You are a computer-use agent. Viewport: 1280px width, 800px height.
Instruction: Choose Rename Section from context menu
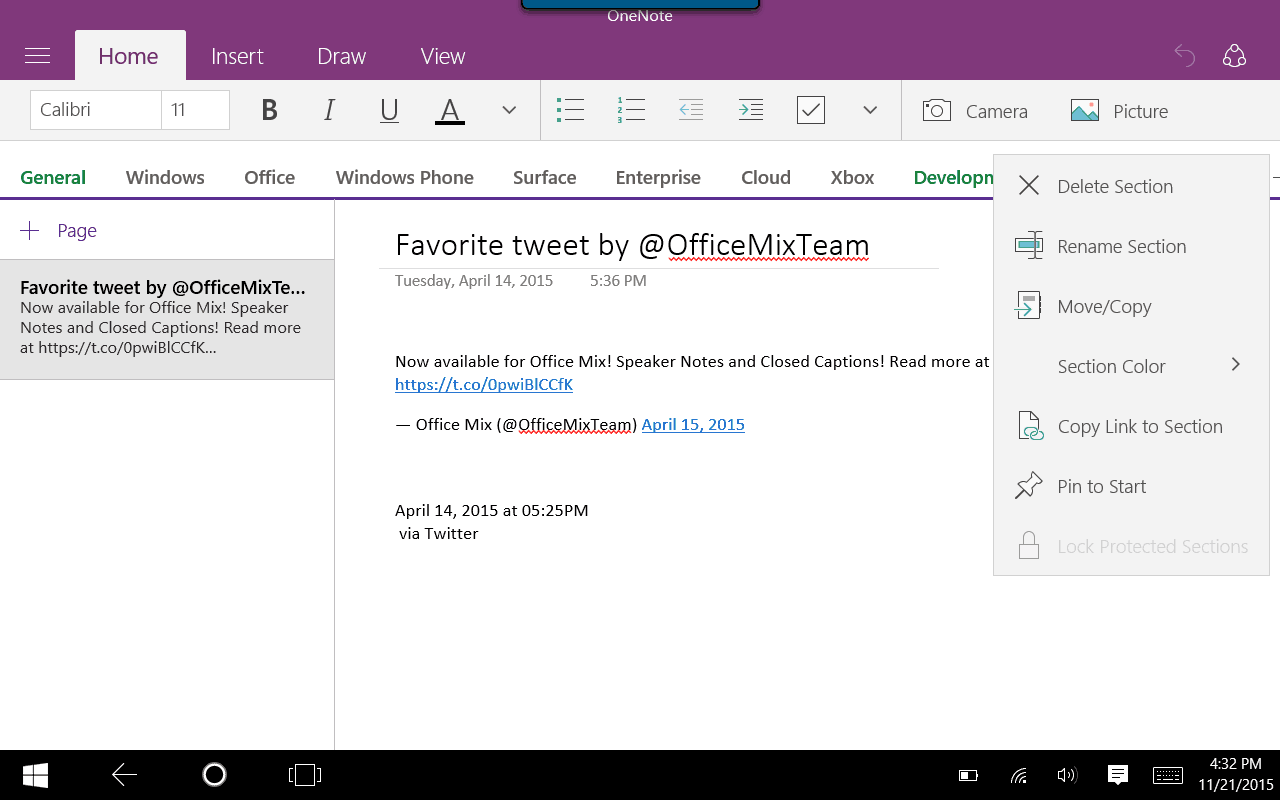[1131, 246]
